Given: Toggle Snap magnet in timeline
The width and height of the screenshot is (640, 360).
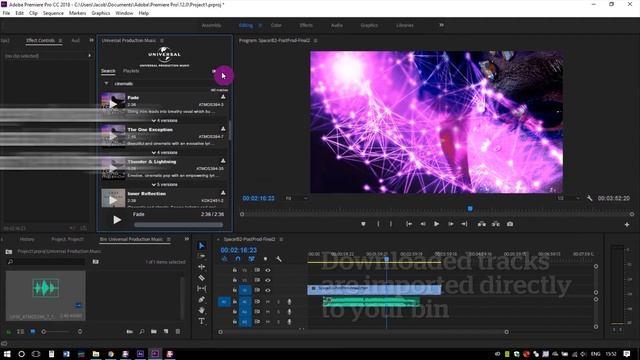Looking at the screenshot, I should [x=238, y=259].
